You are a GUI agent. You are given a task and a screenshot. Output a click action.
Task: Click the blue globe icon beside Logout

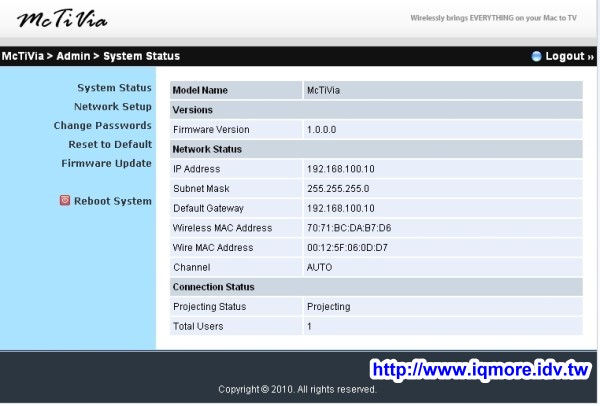[536, 56]
